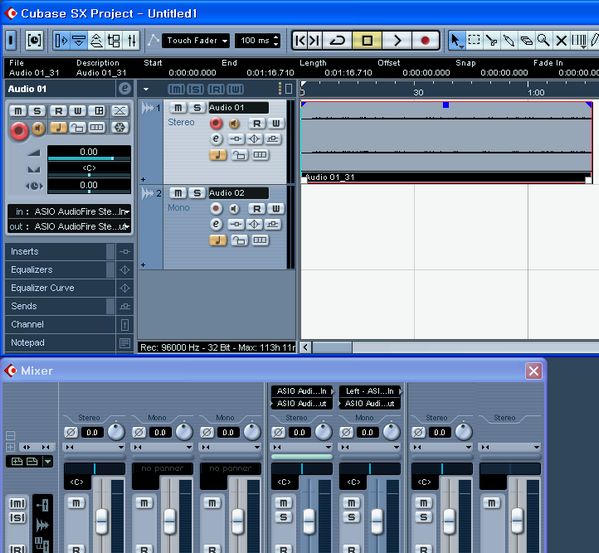Start recording from the transport toolbar
599x553 pixels.
[425, 40]
